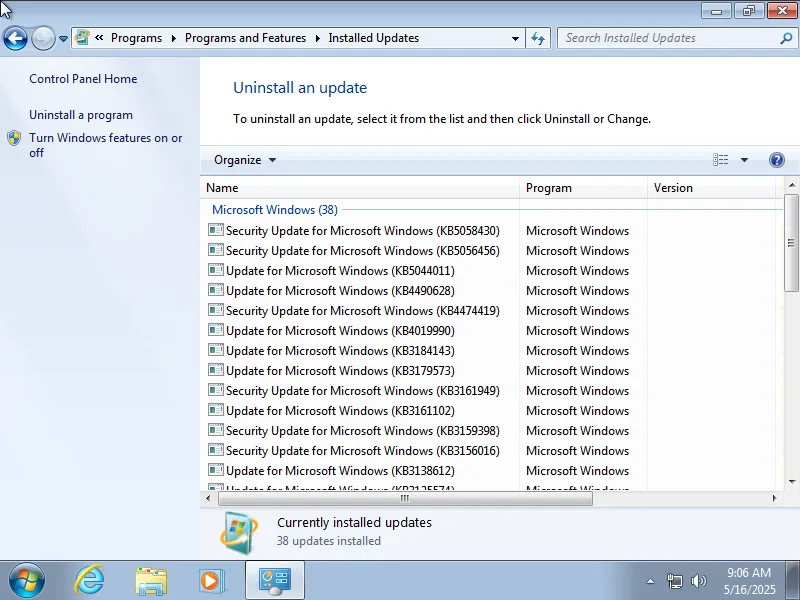Open the Windows Explorer folder taskbar icon
This screenshot has height=600, width=800.
[151, 581]
